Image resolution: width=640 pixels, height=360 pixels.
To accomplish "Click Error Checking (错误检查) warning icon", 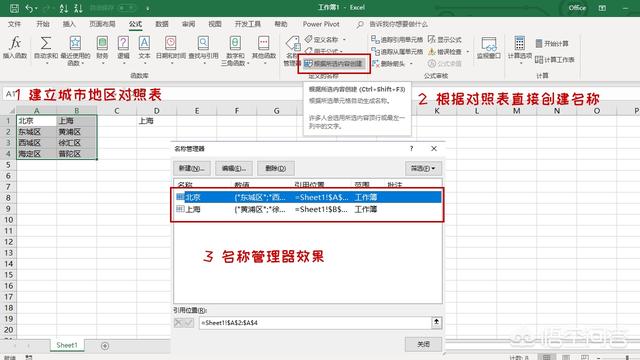I will (432, 52).
